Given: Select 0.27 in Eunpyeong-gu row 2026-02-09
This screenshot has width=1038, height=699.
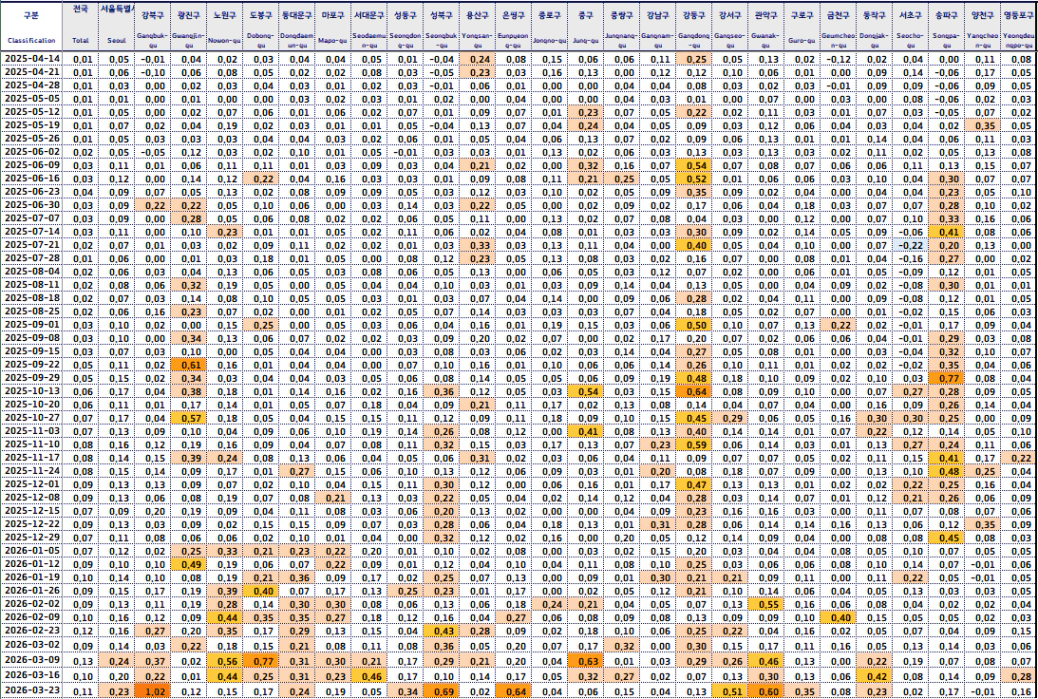Looking at the screenshot, I should pyautogui.click(x=512, y=617).
